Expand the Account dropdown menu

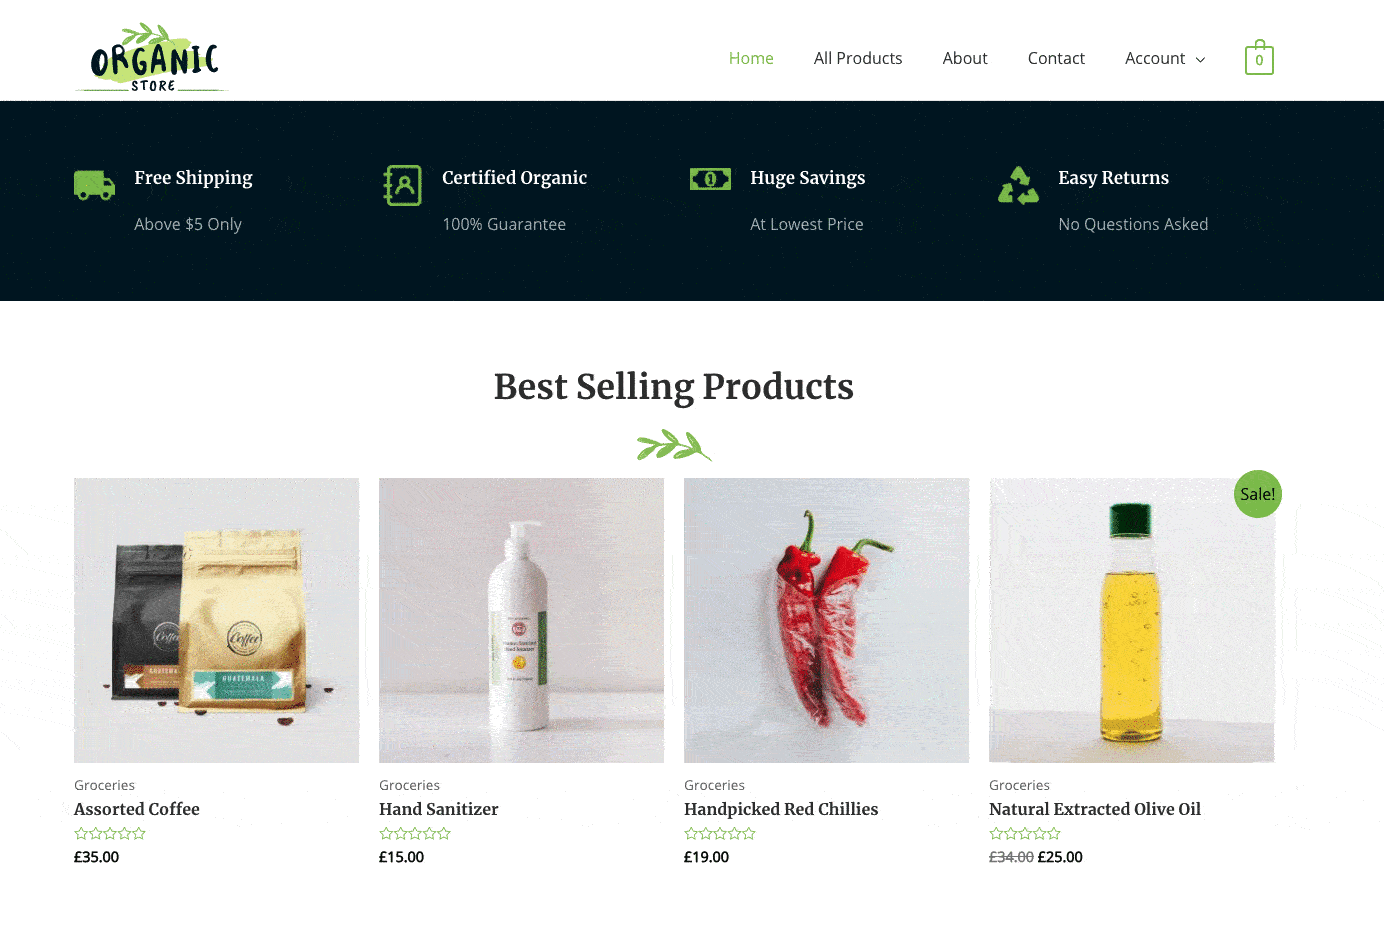pyautogui.click(x=1165, y=58)
